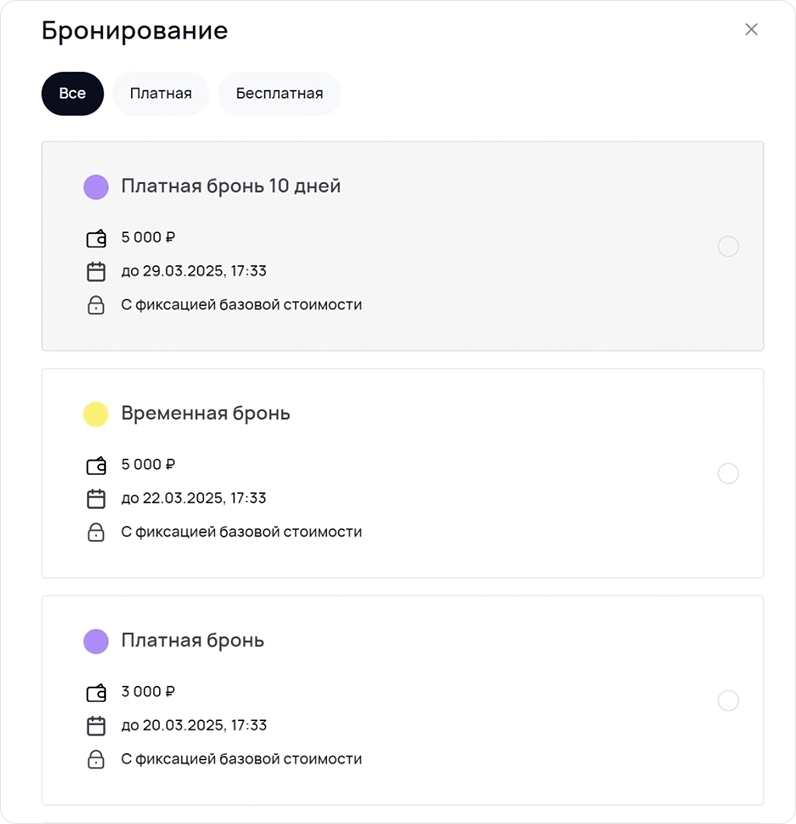Filter bookings by Платная

coord(160,94)
